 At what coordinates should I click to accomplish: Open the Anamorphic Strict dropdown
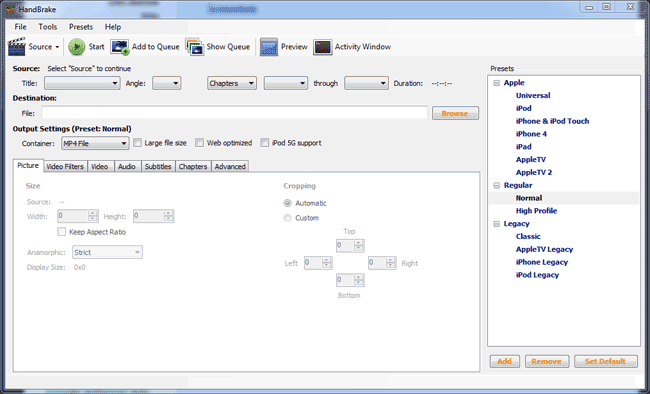107,252
